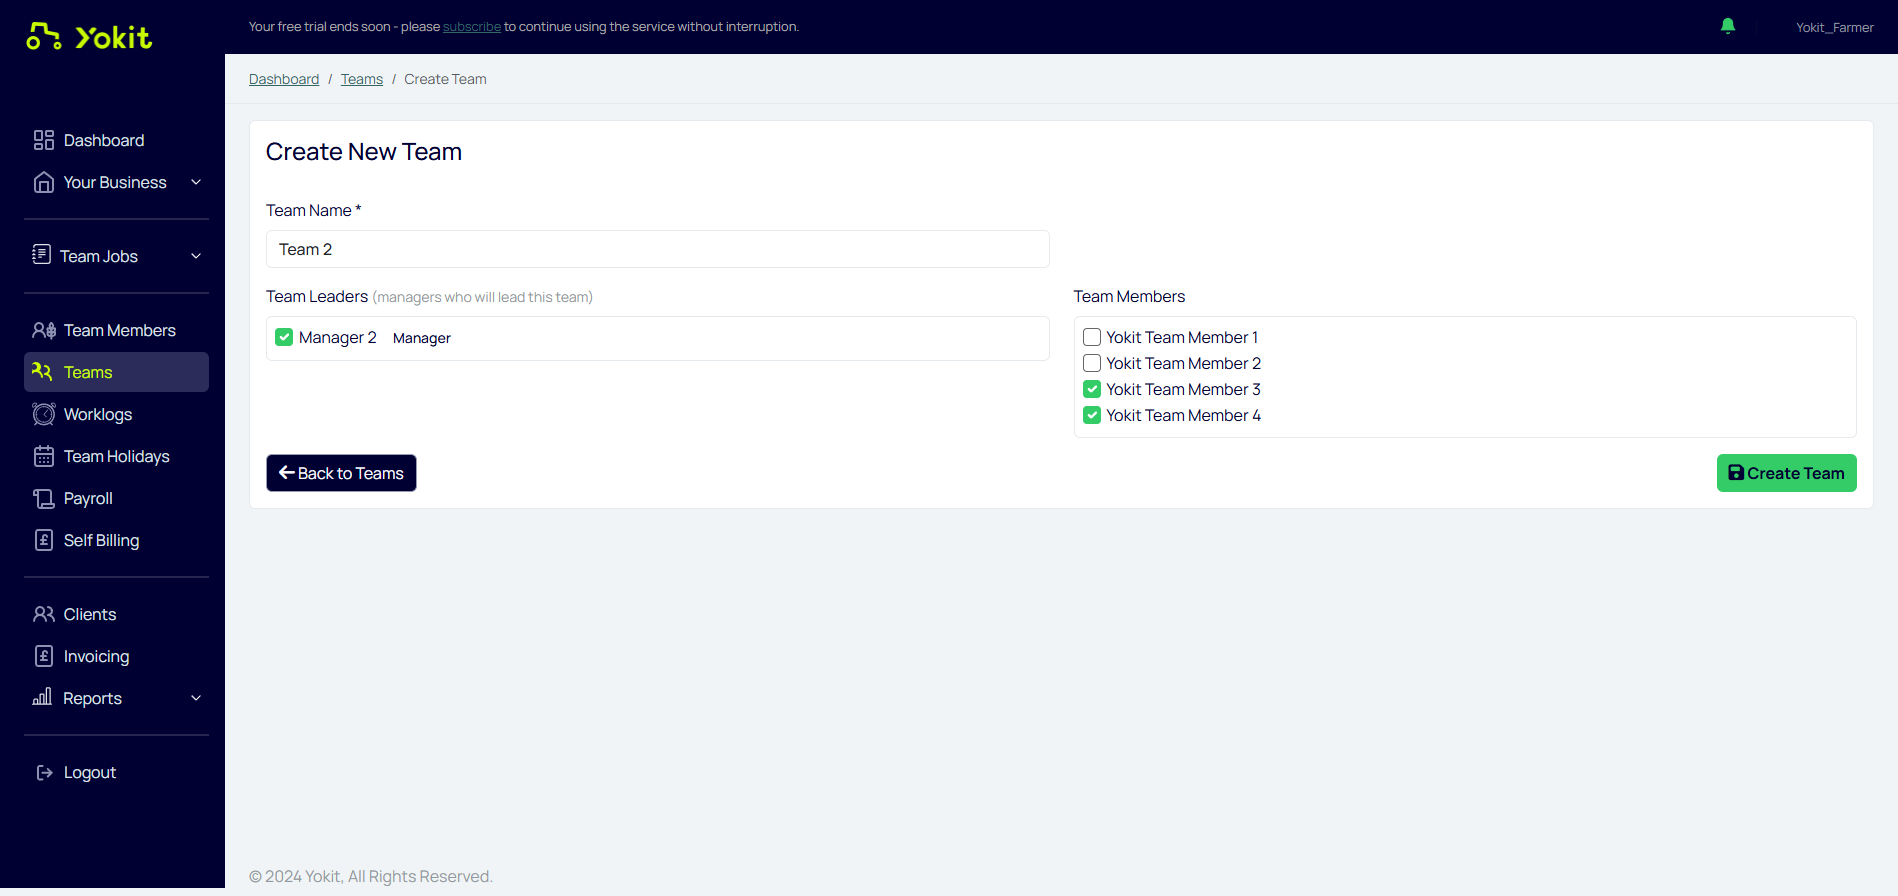Open Clients in sidebar
The height and width of the screenshot is (896, 1898).
point(116,614)
